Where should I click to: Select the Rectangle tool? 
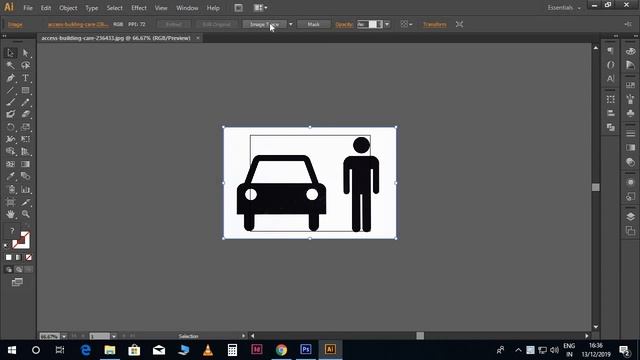(x=25, y=90)
